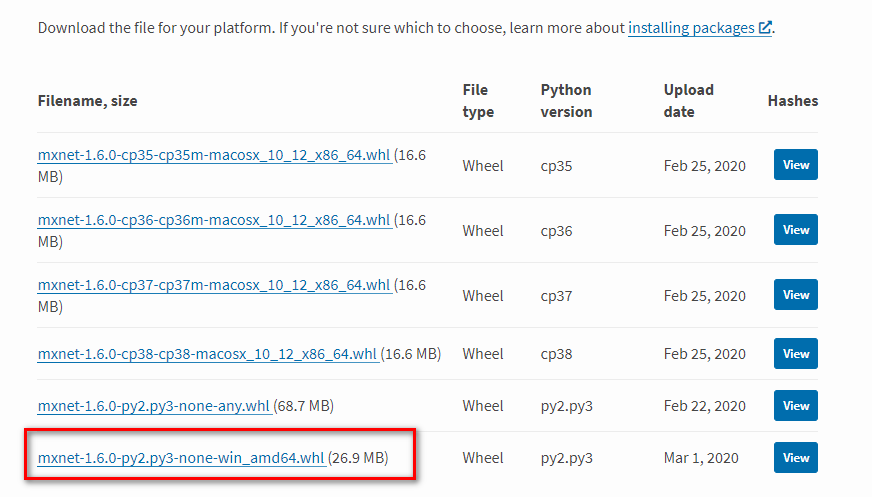The height and width of the screenshot is (497, 872).
Task: Download mxnet-1.6.0-cp38-cp38-macosx wheel file
Action: point(207,354)
